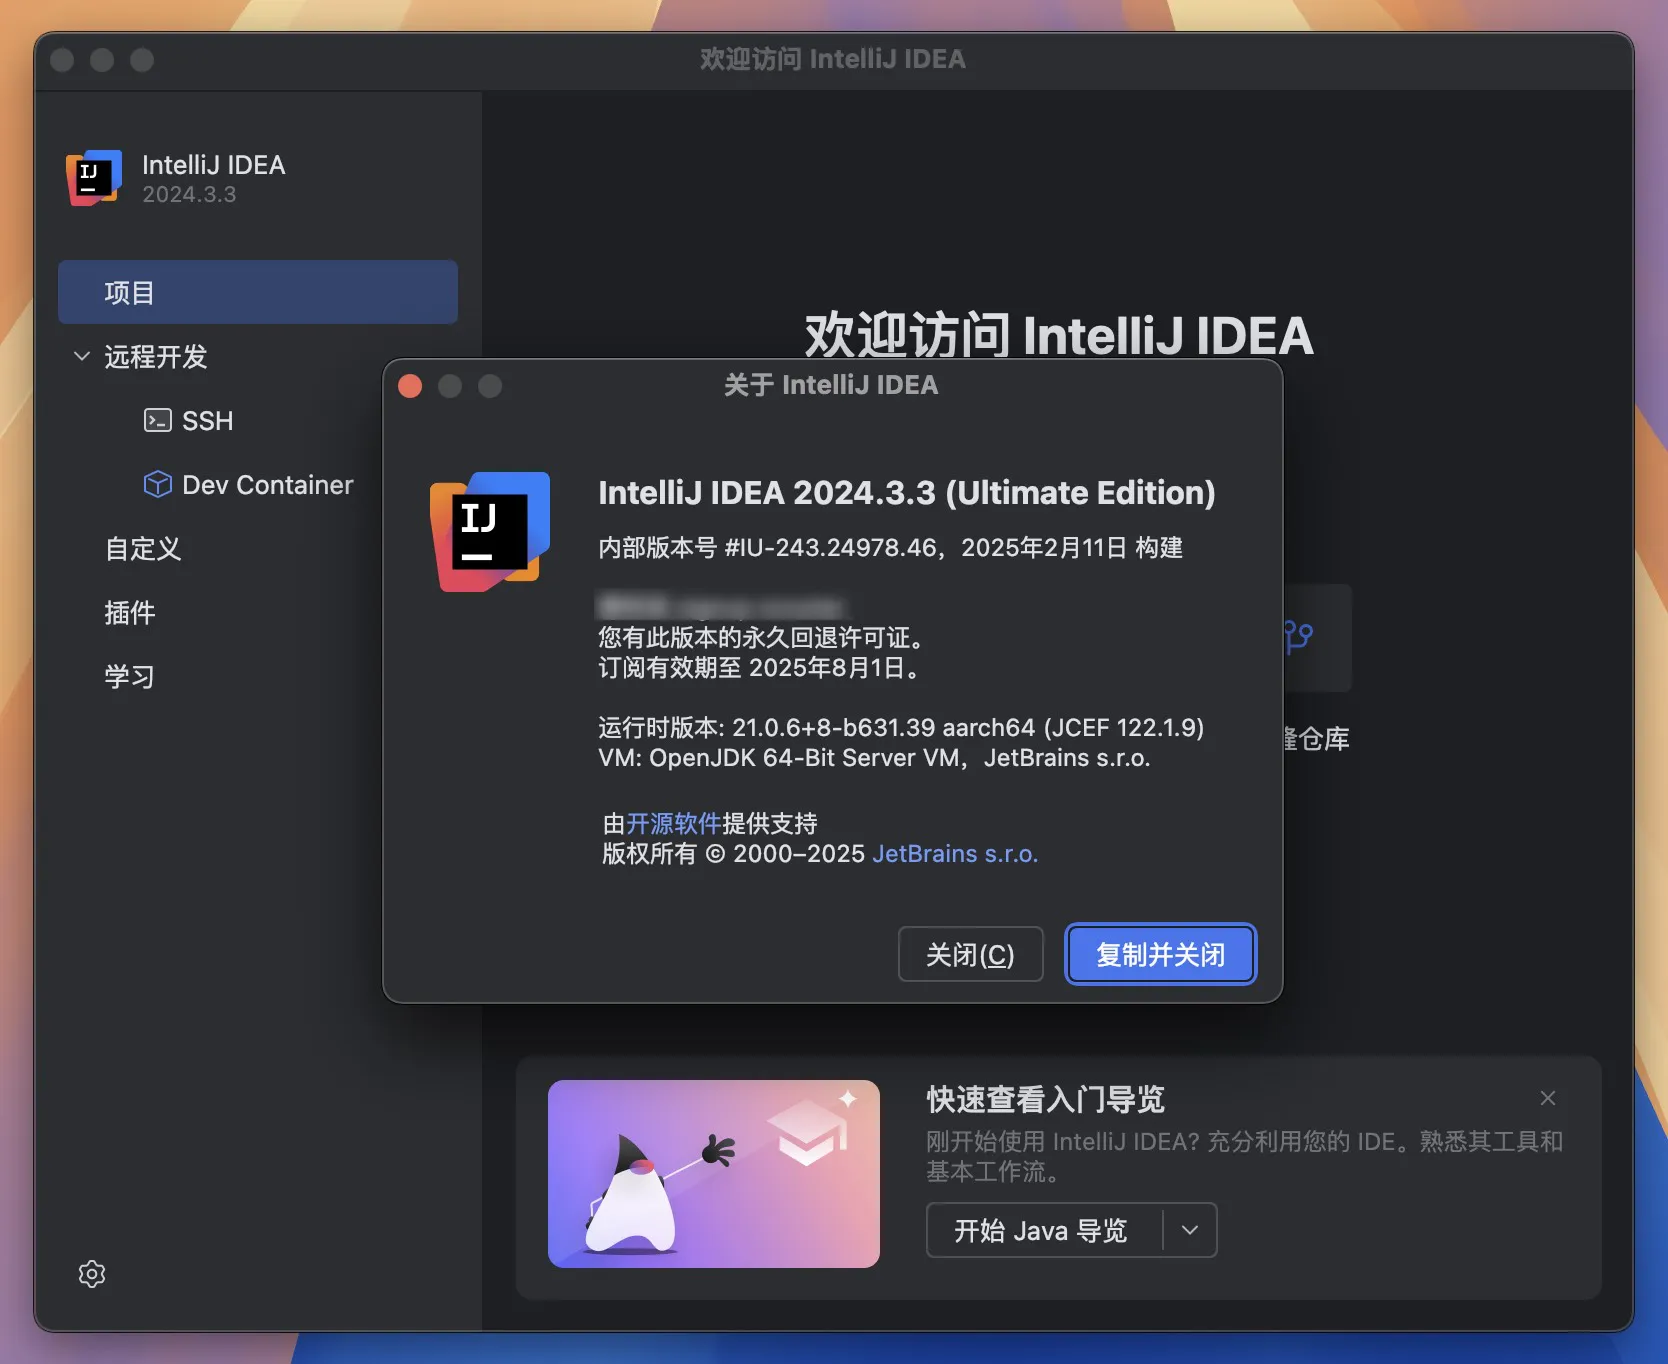Viewport: 1668px width, 1364px height.
Task: Click the 关于 IntelliJ IDEA dialog title
Action: point(831,385)
